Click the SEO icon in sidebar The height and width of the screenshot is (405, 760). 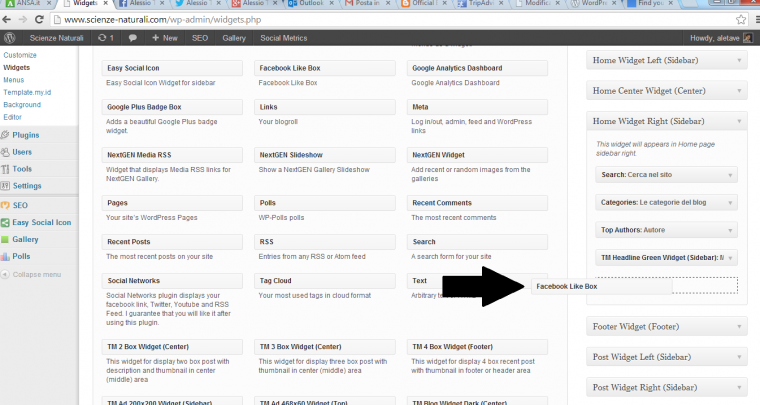coord(5,205)
